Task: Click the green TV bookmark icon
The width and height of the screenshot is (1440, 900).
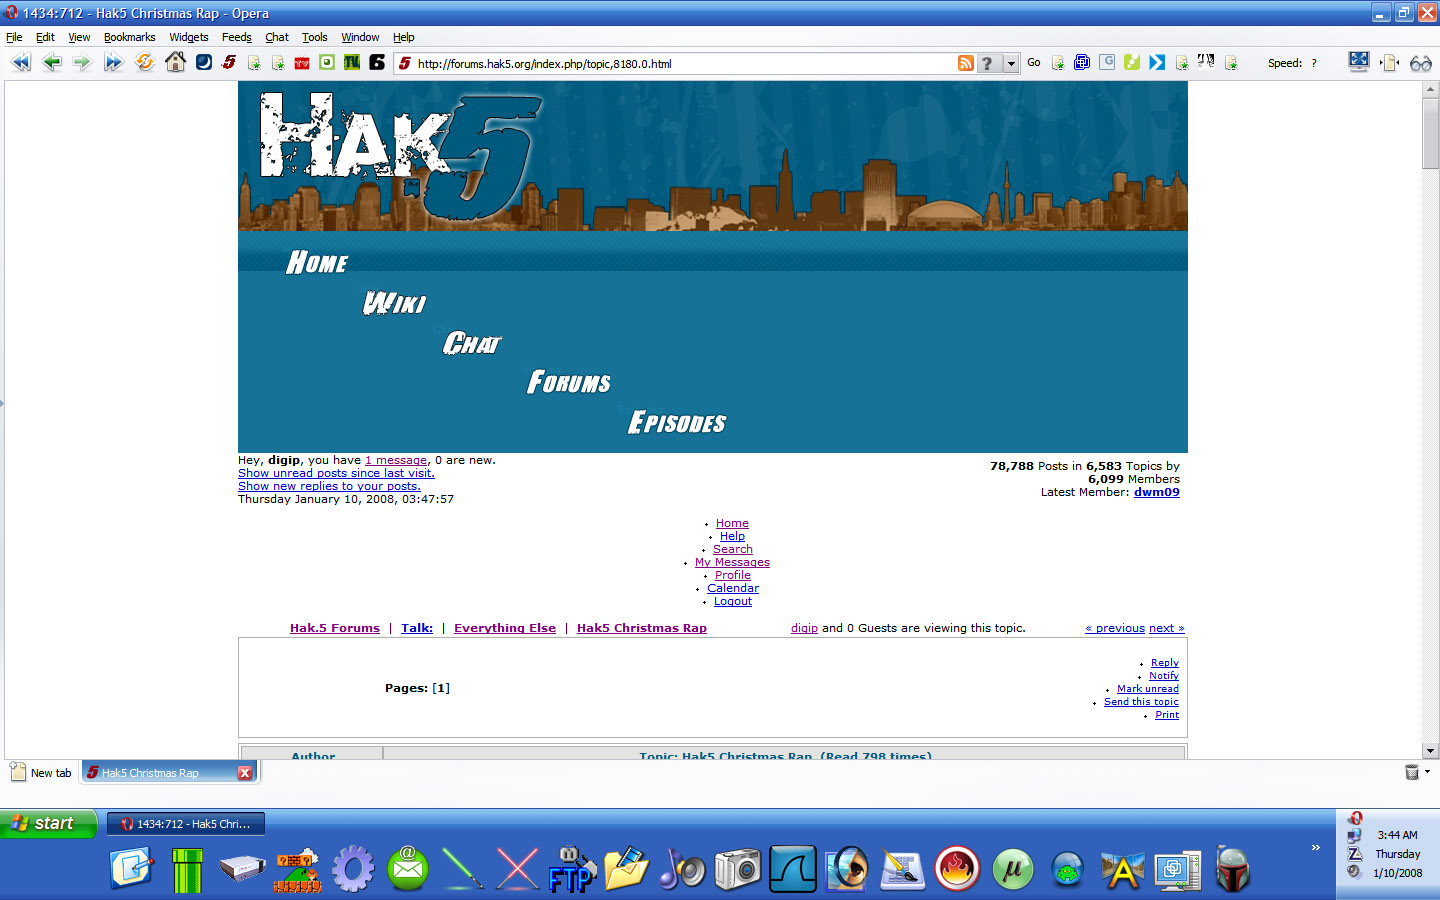Action: click(x=352, y=62)
